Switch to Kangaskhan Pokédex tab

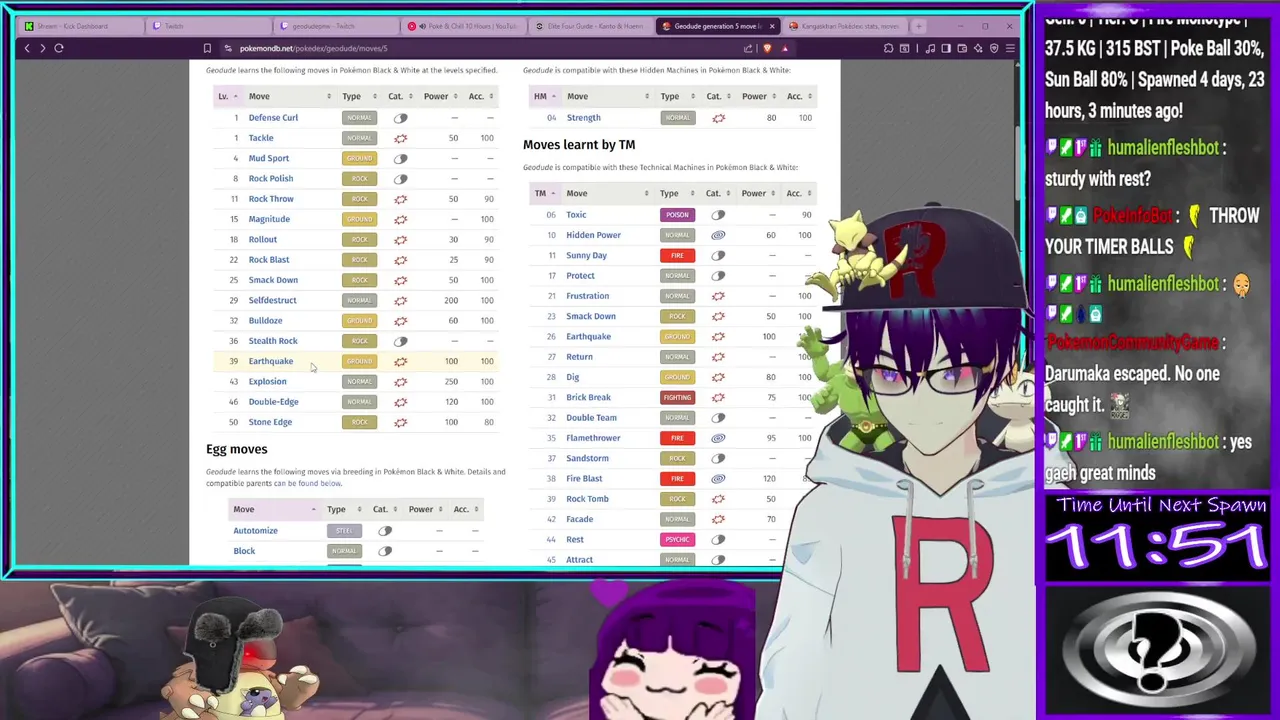844,26
